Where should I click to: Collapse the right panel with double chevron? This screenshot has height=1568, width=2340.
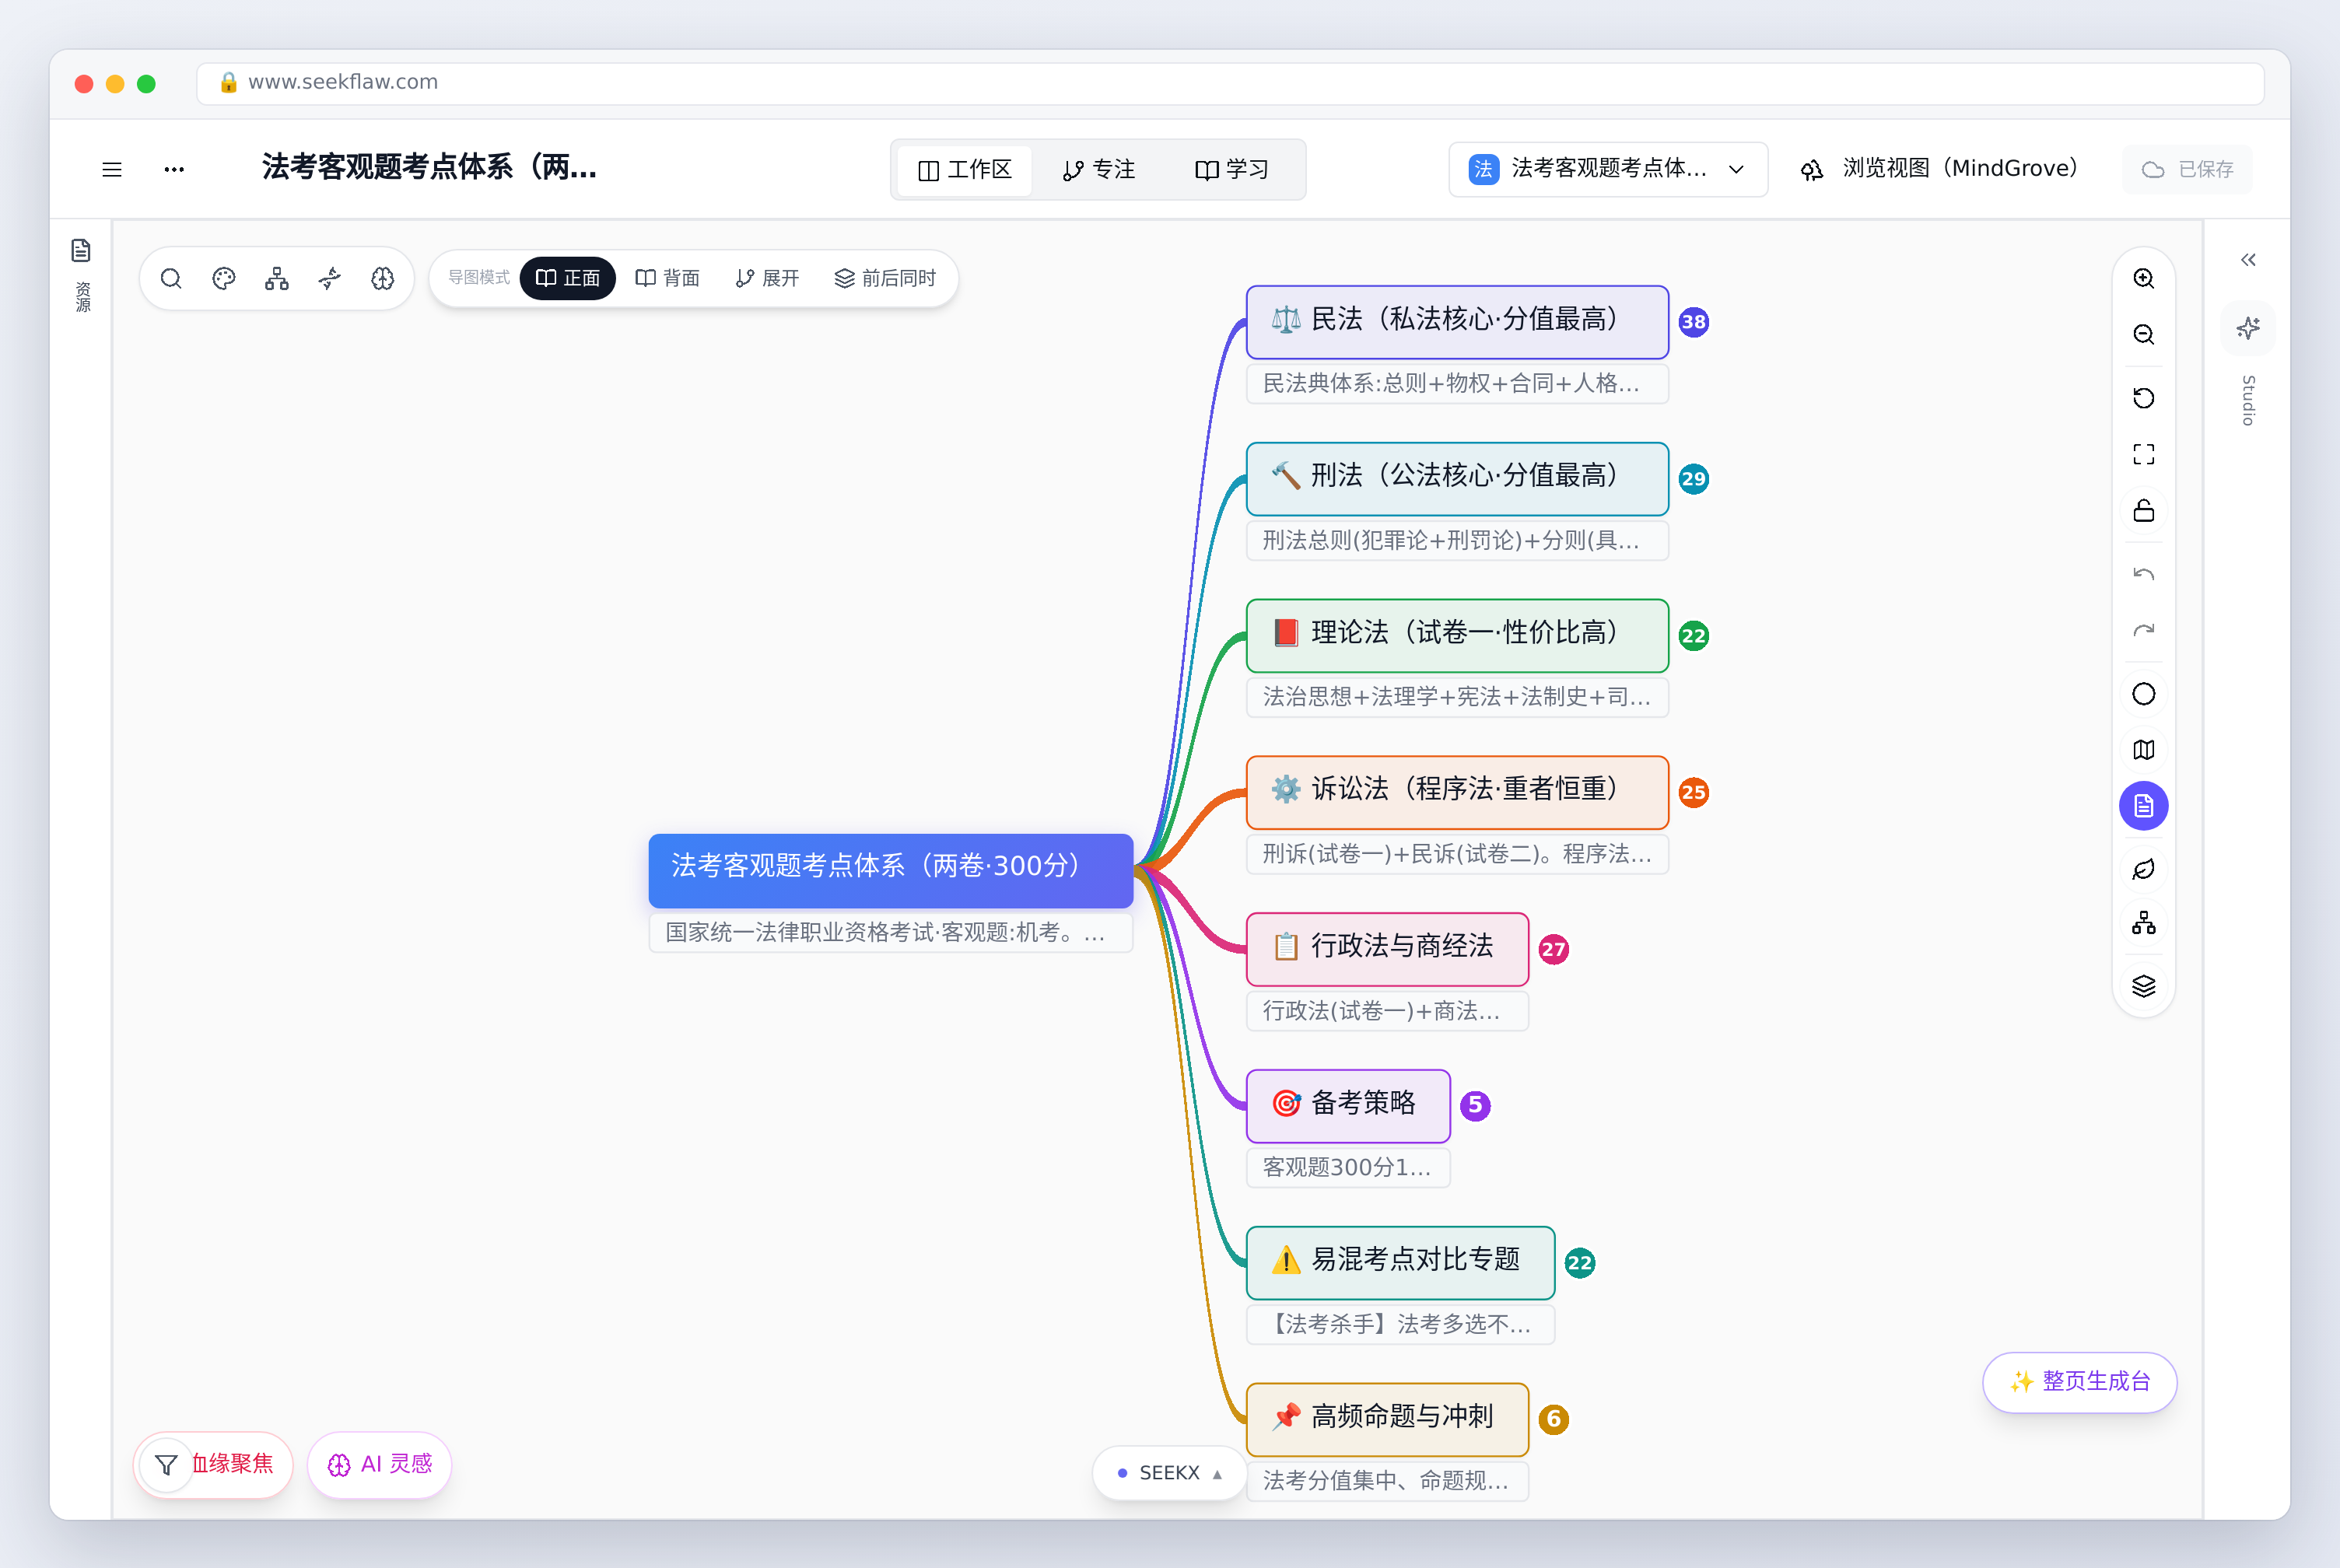[2248, 260]
